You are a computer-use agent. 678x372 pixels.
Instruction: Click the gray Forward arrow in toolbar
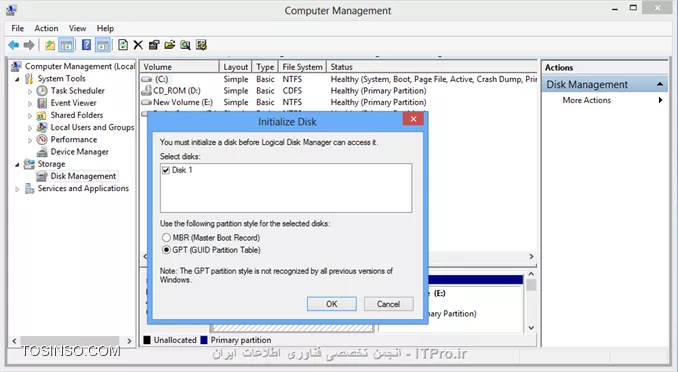coord(29,45)
